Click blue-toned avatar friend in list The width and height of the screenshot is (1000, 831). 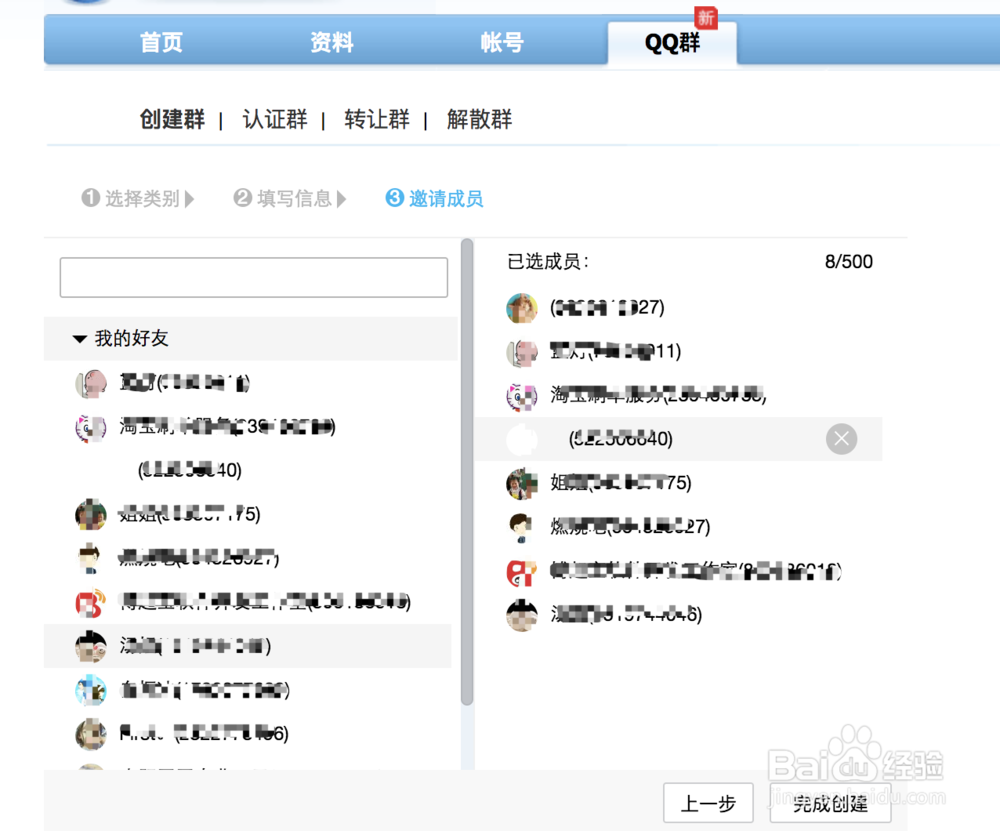pos(91,690)
